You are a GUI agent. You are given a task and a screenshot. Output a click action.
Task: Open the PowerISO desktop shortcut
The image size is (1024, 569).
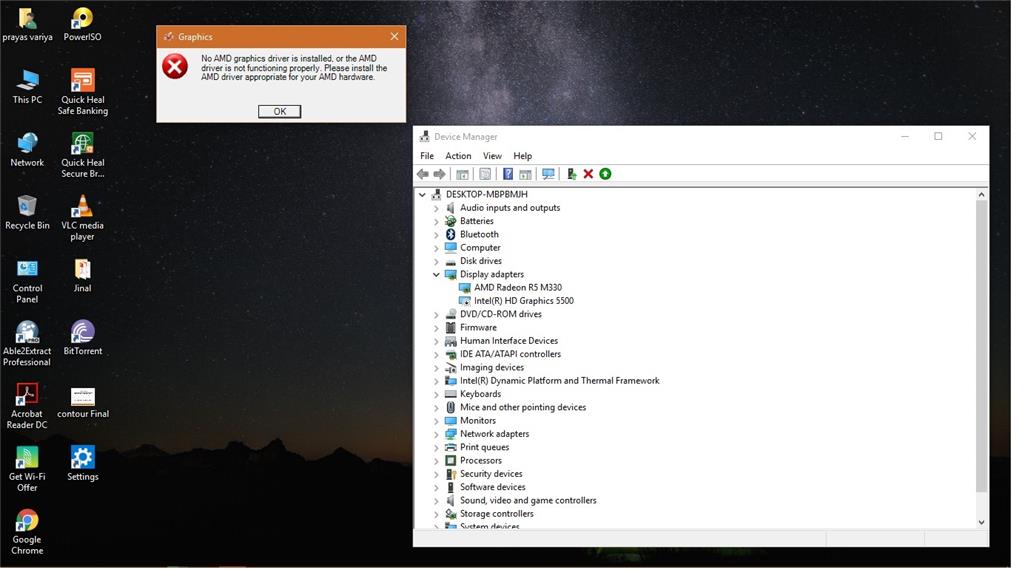[x=83, y=25]
